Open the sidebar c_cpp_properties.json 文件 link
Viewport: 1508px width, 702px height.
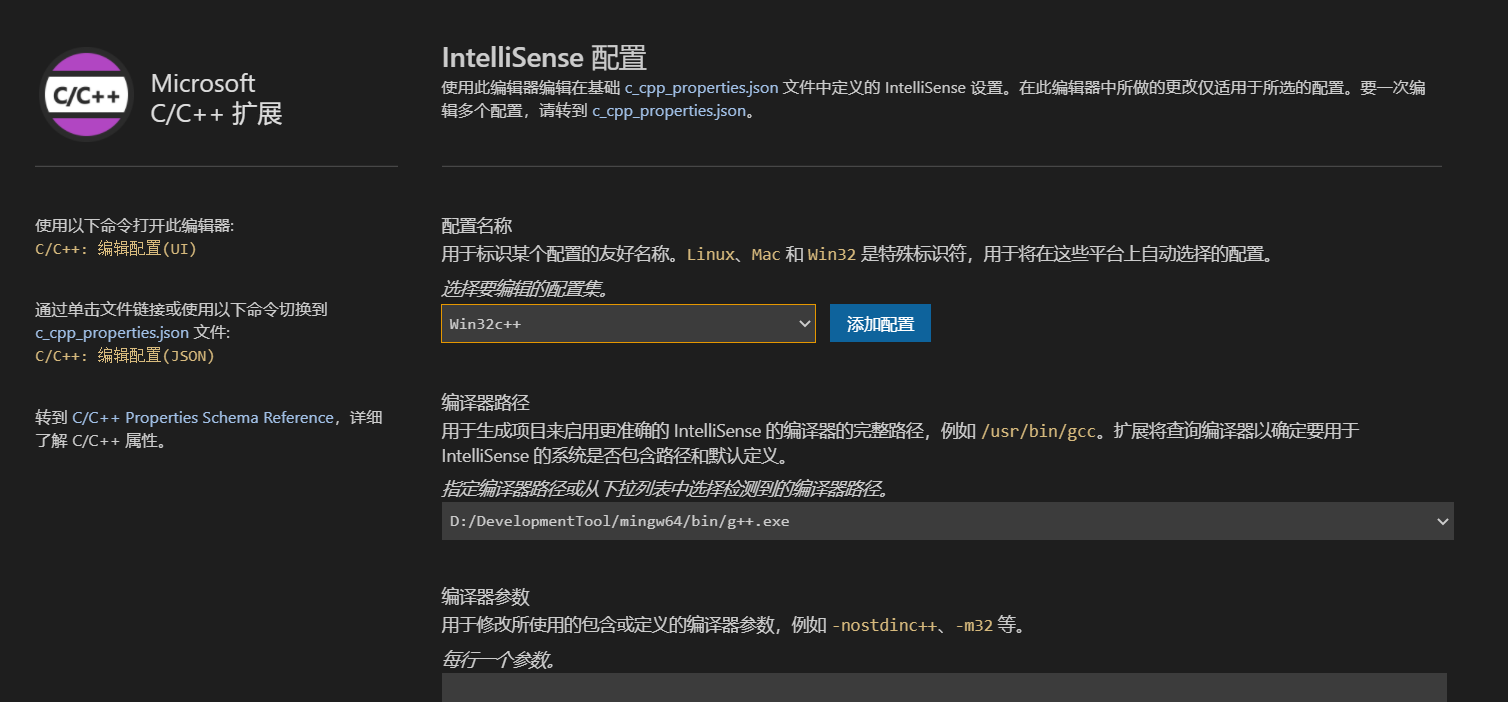[x=112, y=332]
